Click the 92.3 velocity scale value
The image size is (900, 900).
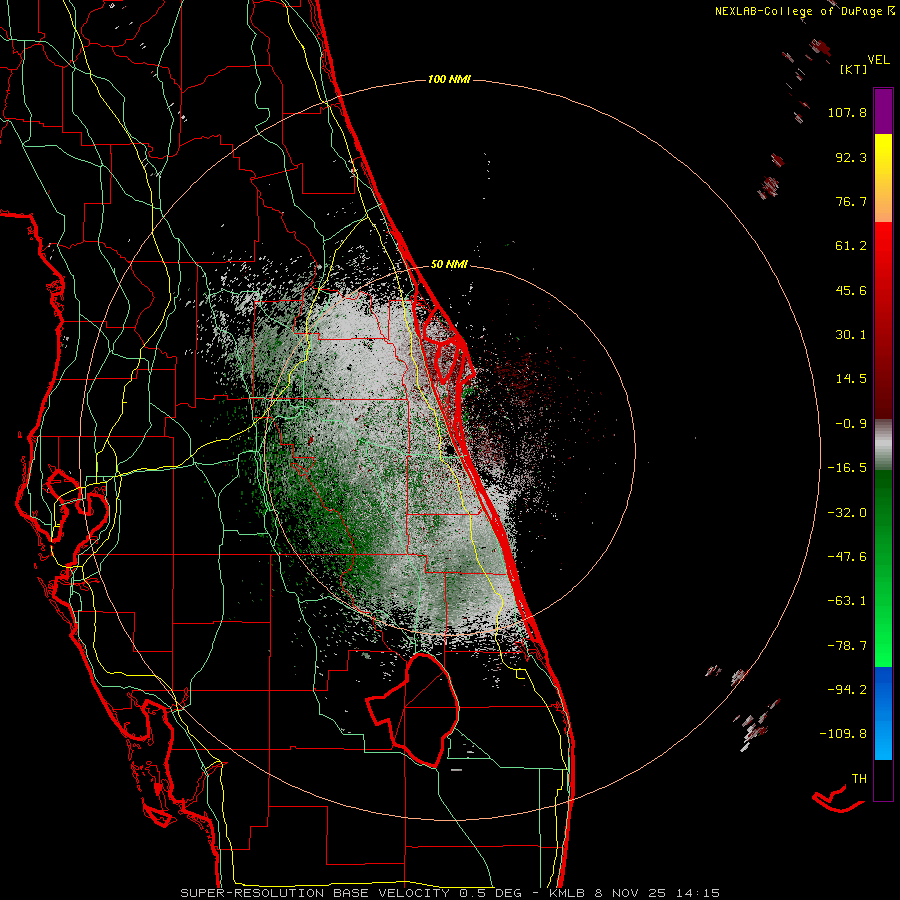coord(851,157)
